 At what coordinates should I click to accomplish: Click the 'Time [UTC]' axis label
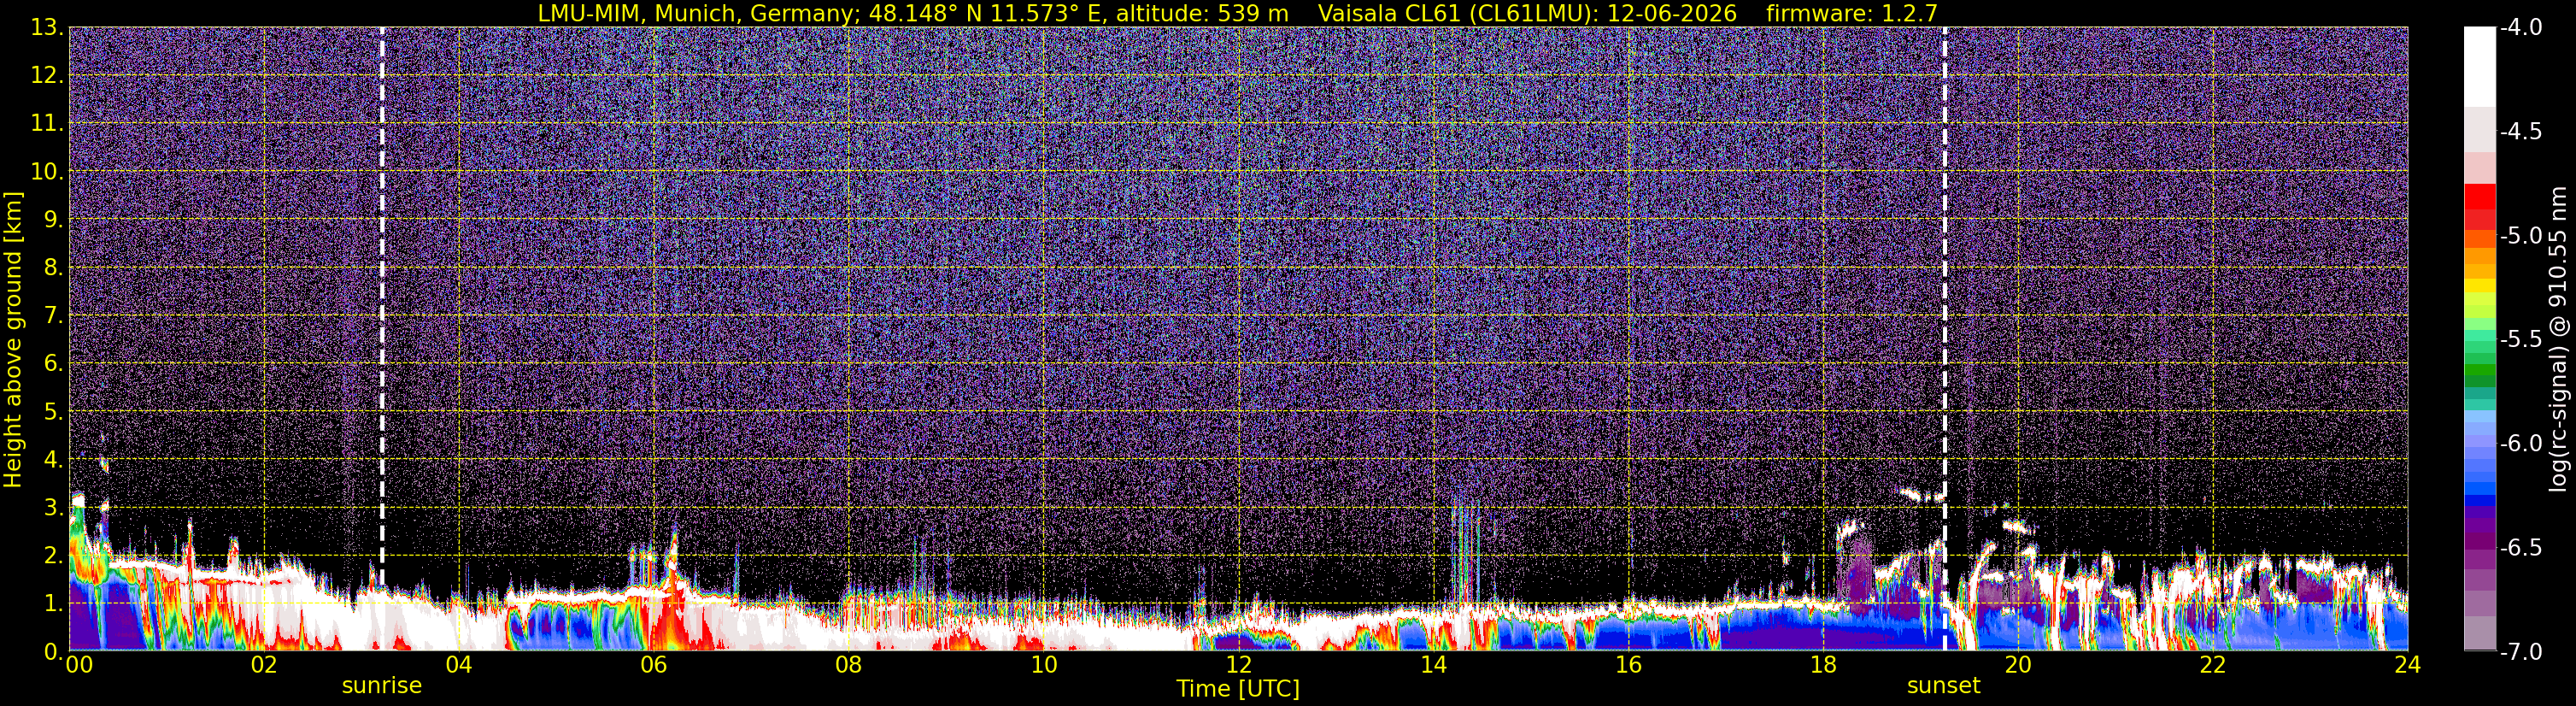pos(1238,689)
